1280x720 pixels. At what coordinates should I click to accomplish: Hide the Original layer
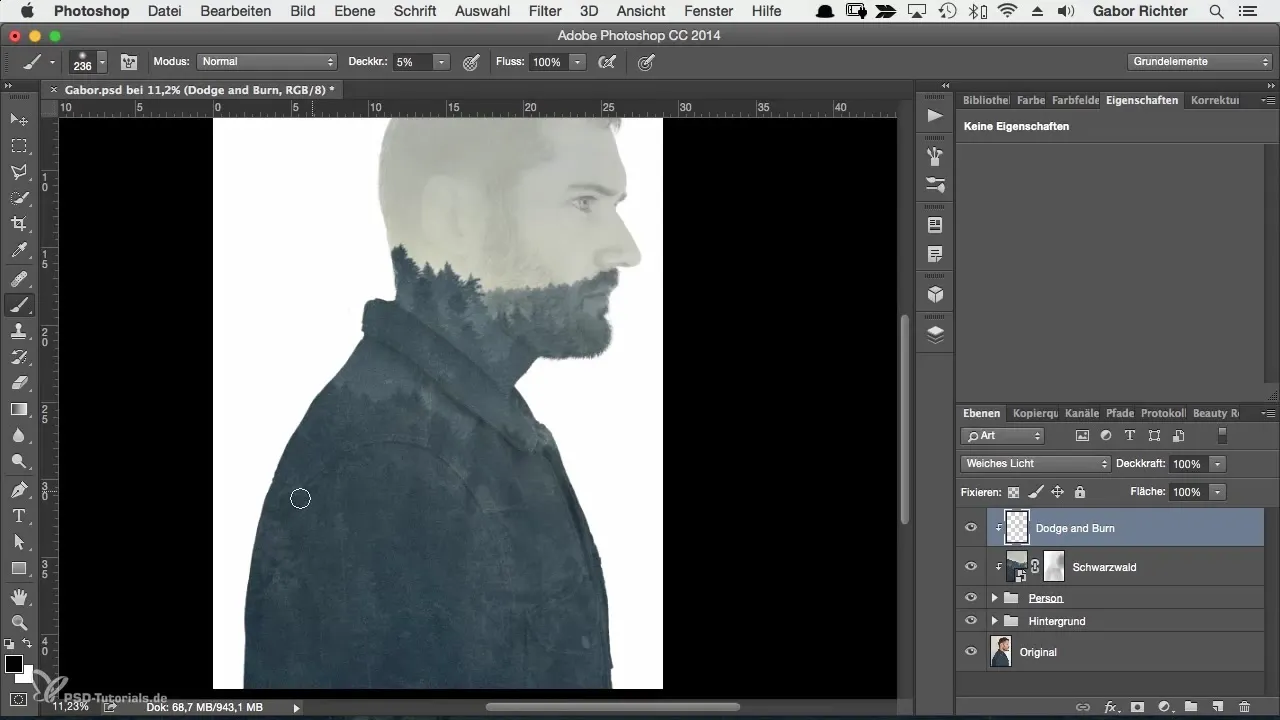tap(970, 652)
